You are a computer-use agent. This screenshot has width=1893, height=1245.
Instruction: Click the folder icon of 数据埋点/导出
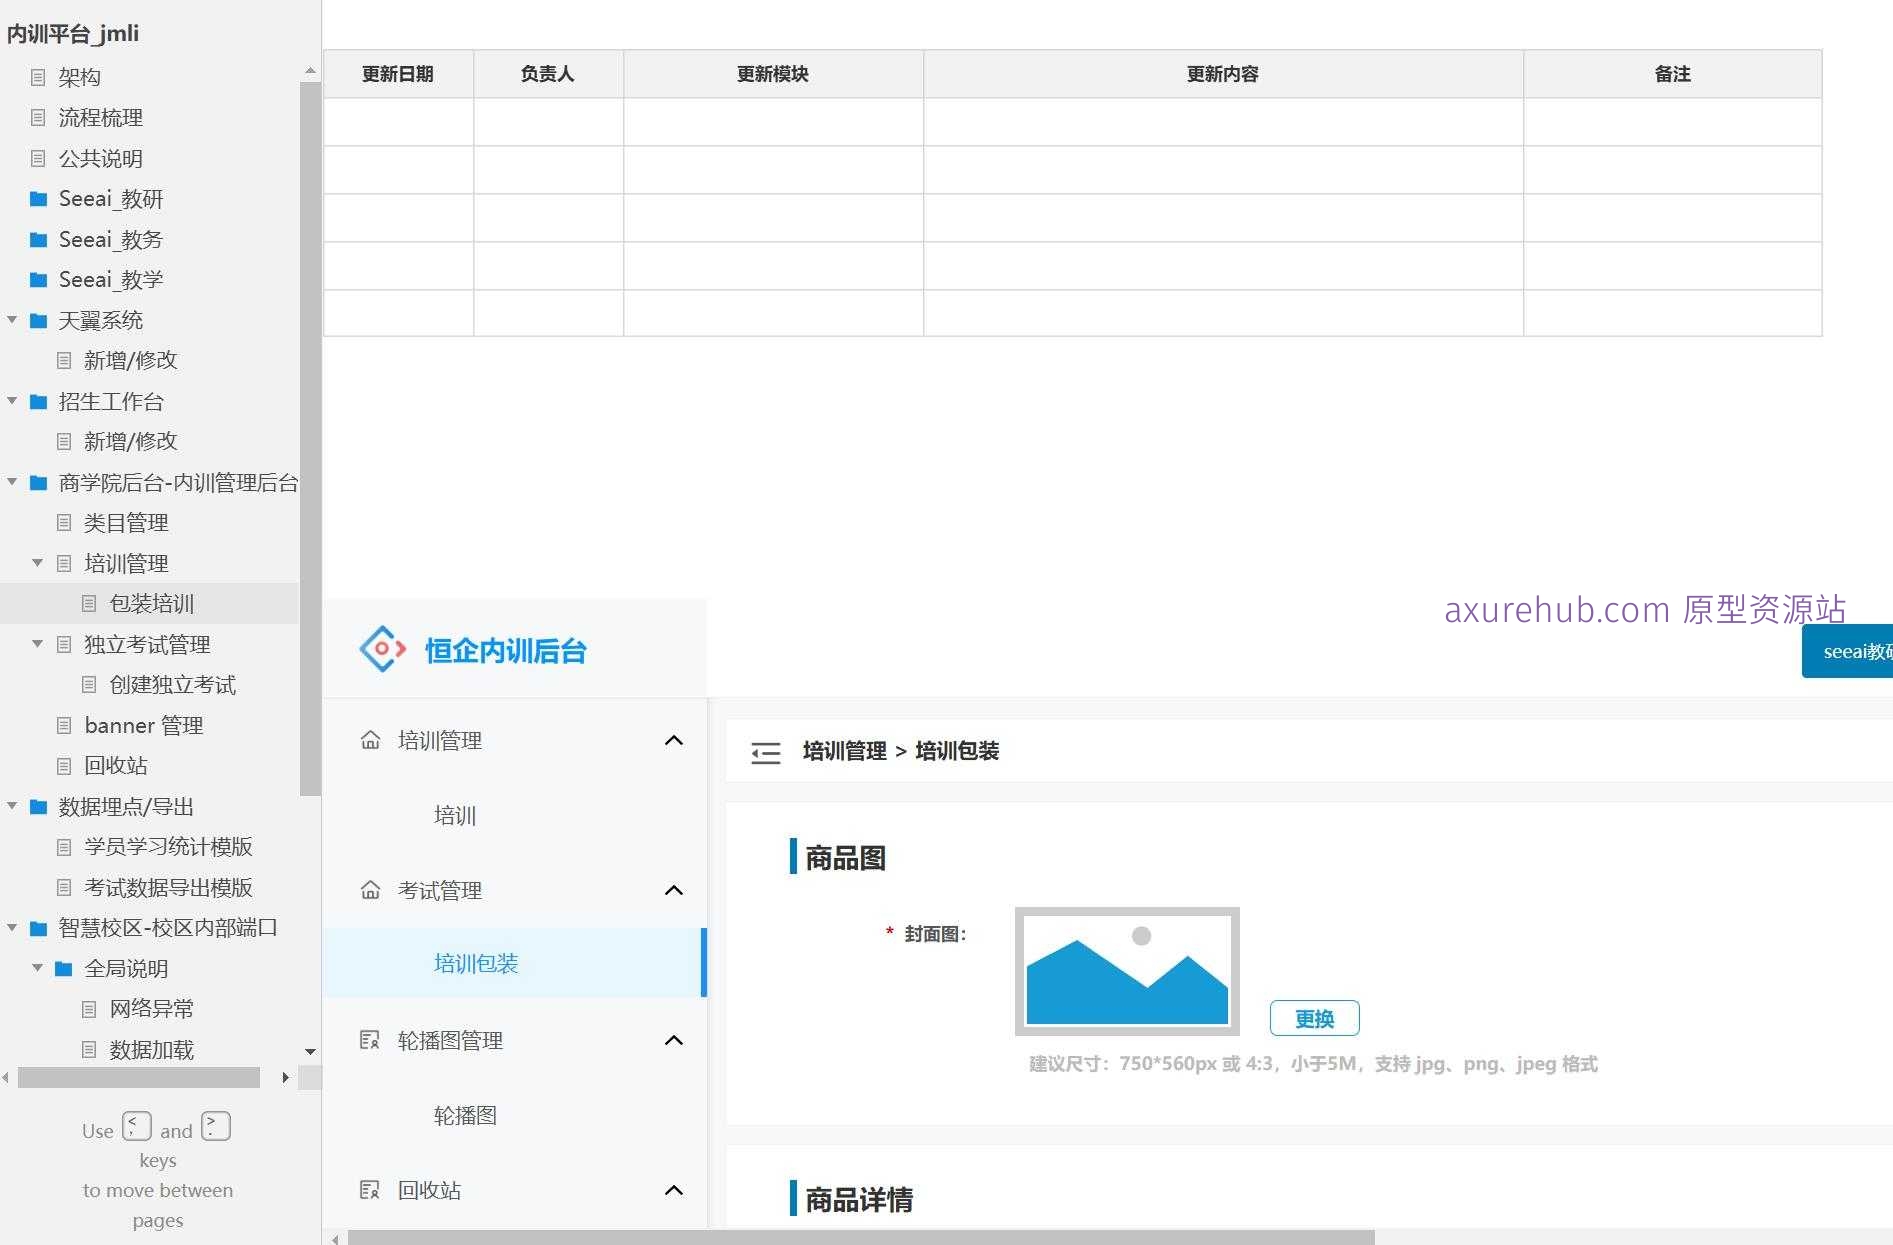(39, 807)
